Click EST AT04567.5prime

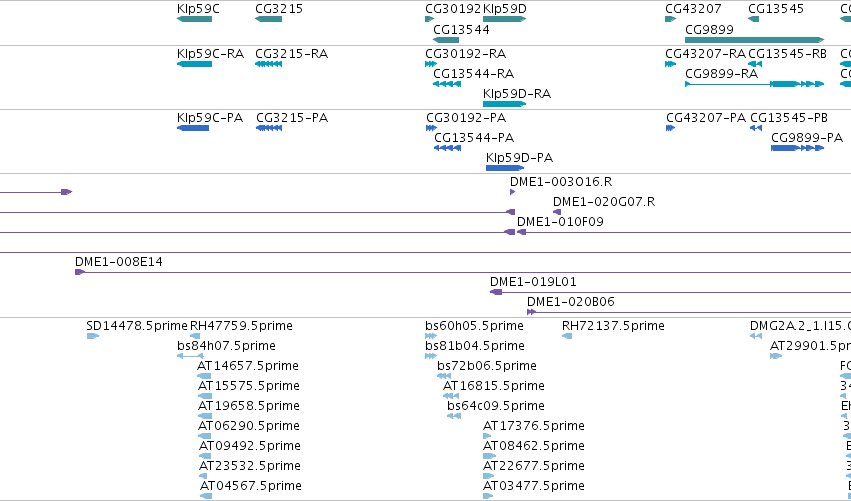(206, 496)
